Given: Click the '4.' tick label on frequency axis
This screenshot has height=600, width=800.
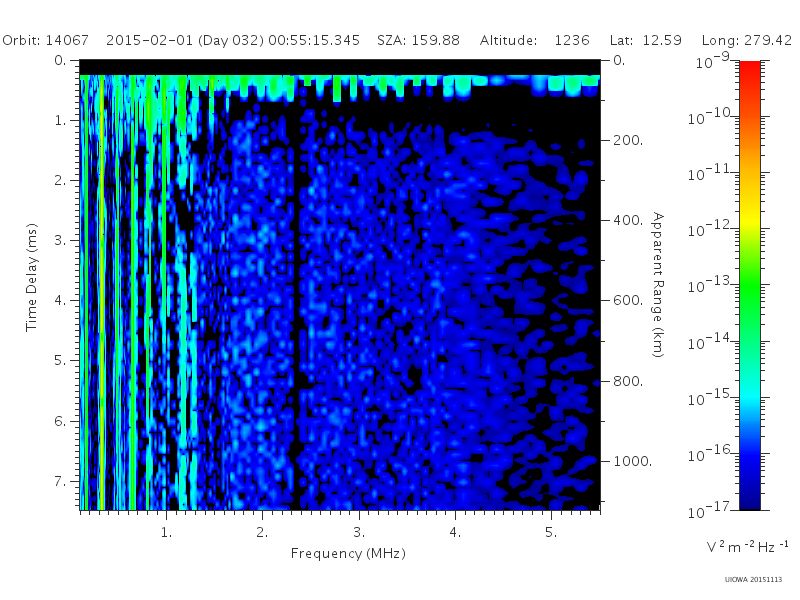Looking at the screenshot, I should (x=455, y=532).
